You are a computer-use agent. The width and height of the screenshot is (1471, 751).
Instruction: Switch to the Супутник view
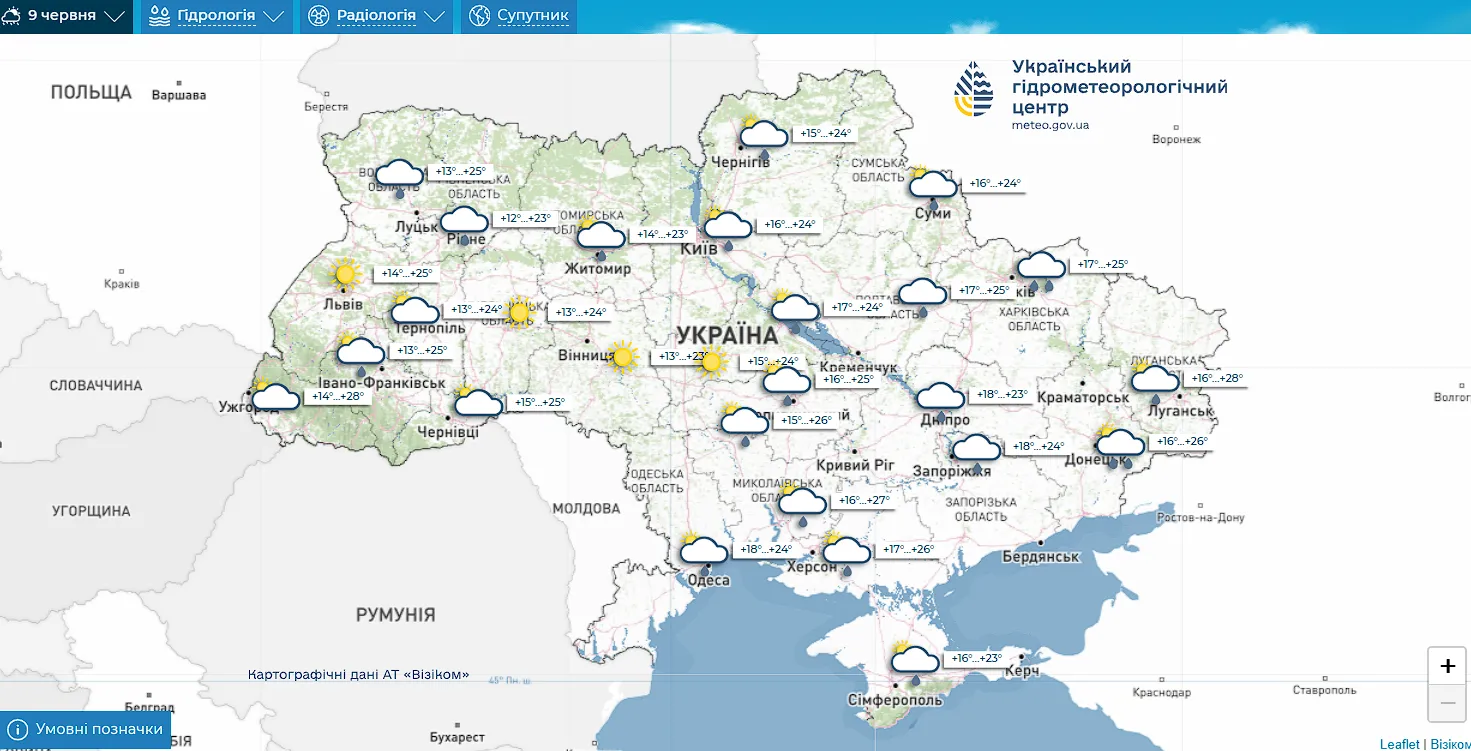coord(519,16)
